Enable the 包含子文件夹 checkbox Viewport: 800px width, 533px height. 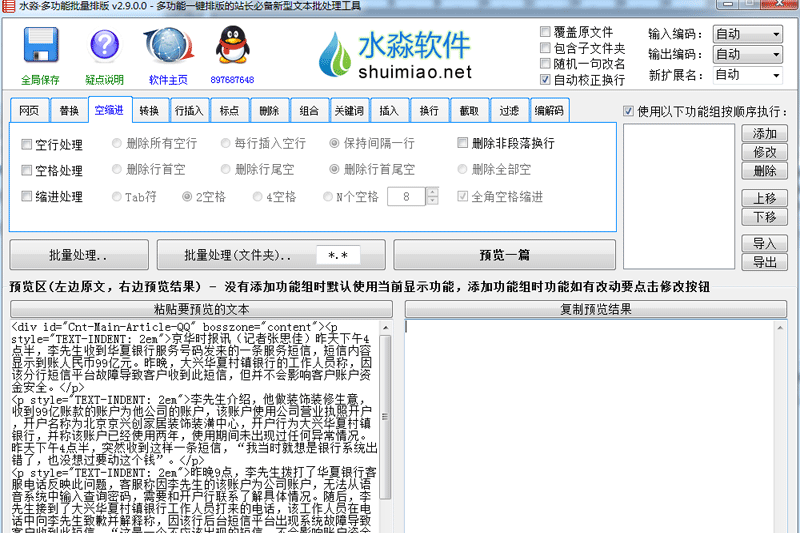tap(545, 48)
